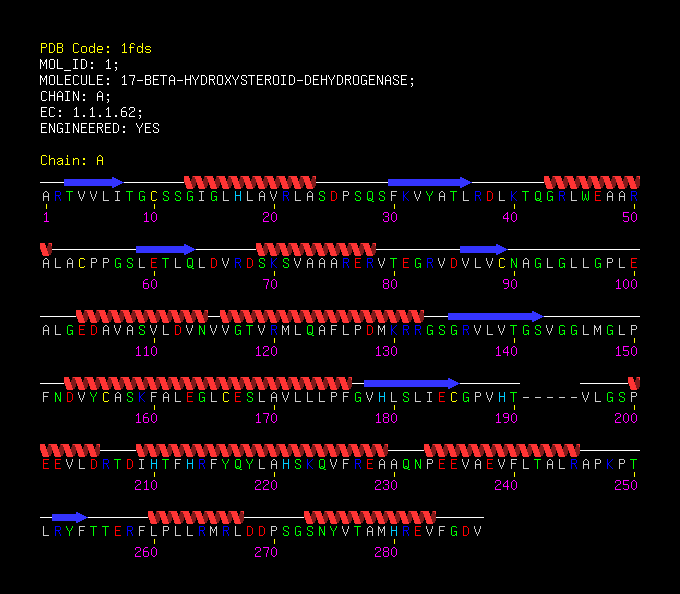Click the yellow cysteine C at residue 10
The height and width of the screenshot is (594, 680).
point(154,196)
